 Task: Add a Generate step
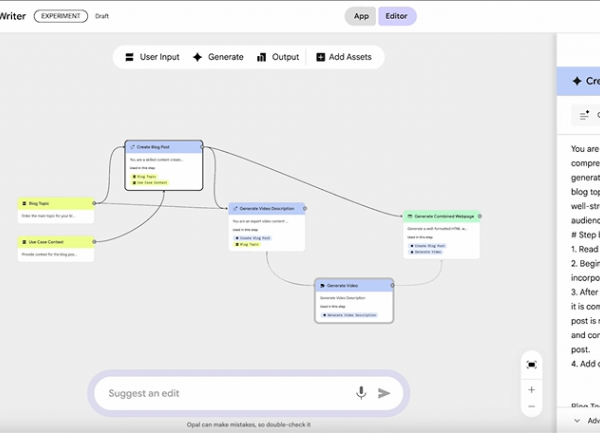pyautogui.click(x=218, y=57)
